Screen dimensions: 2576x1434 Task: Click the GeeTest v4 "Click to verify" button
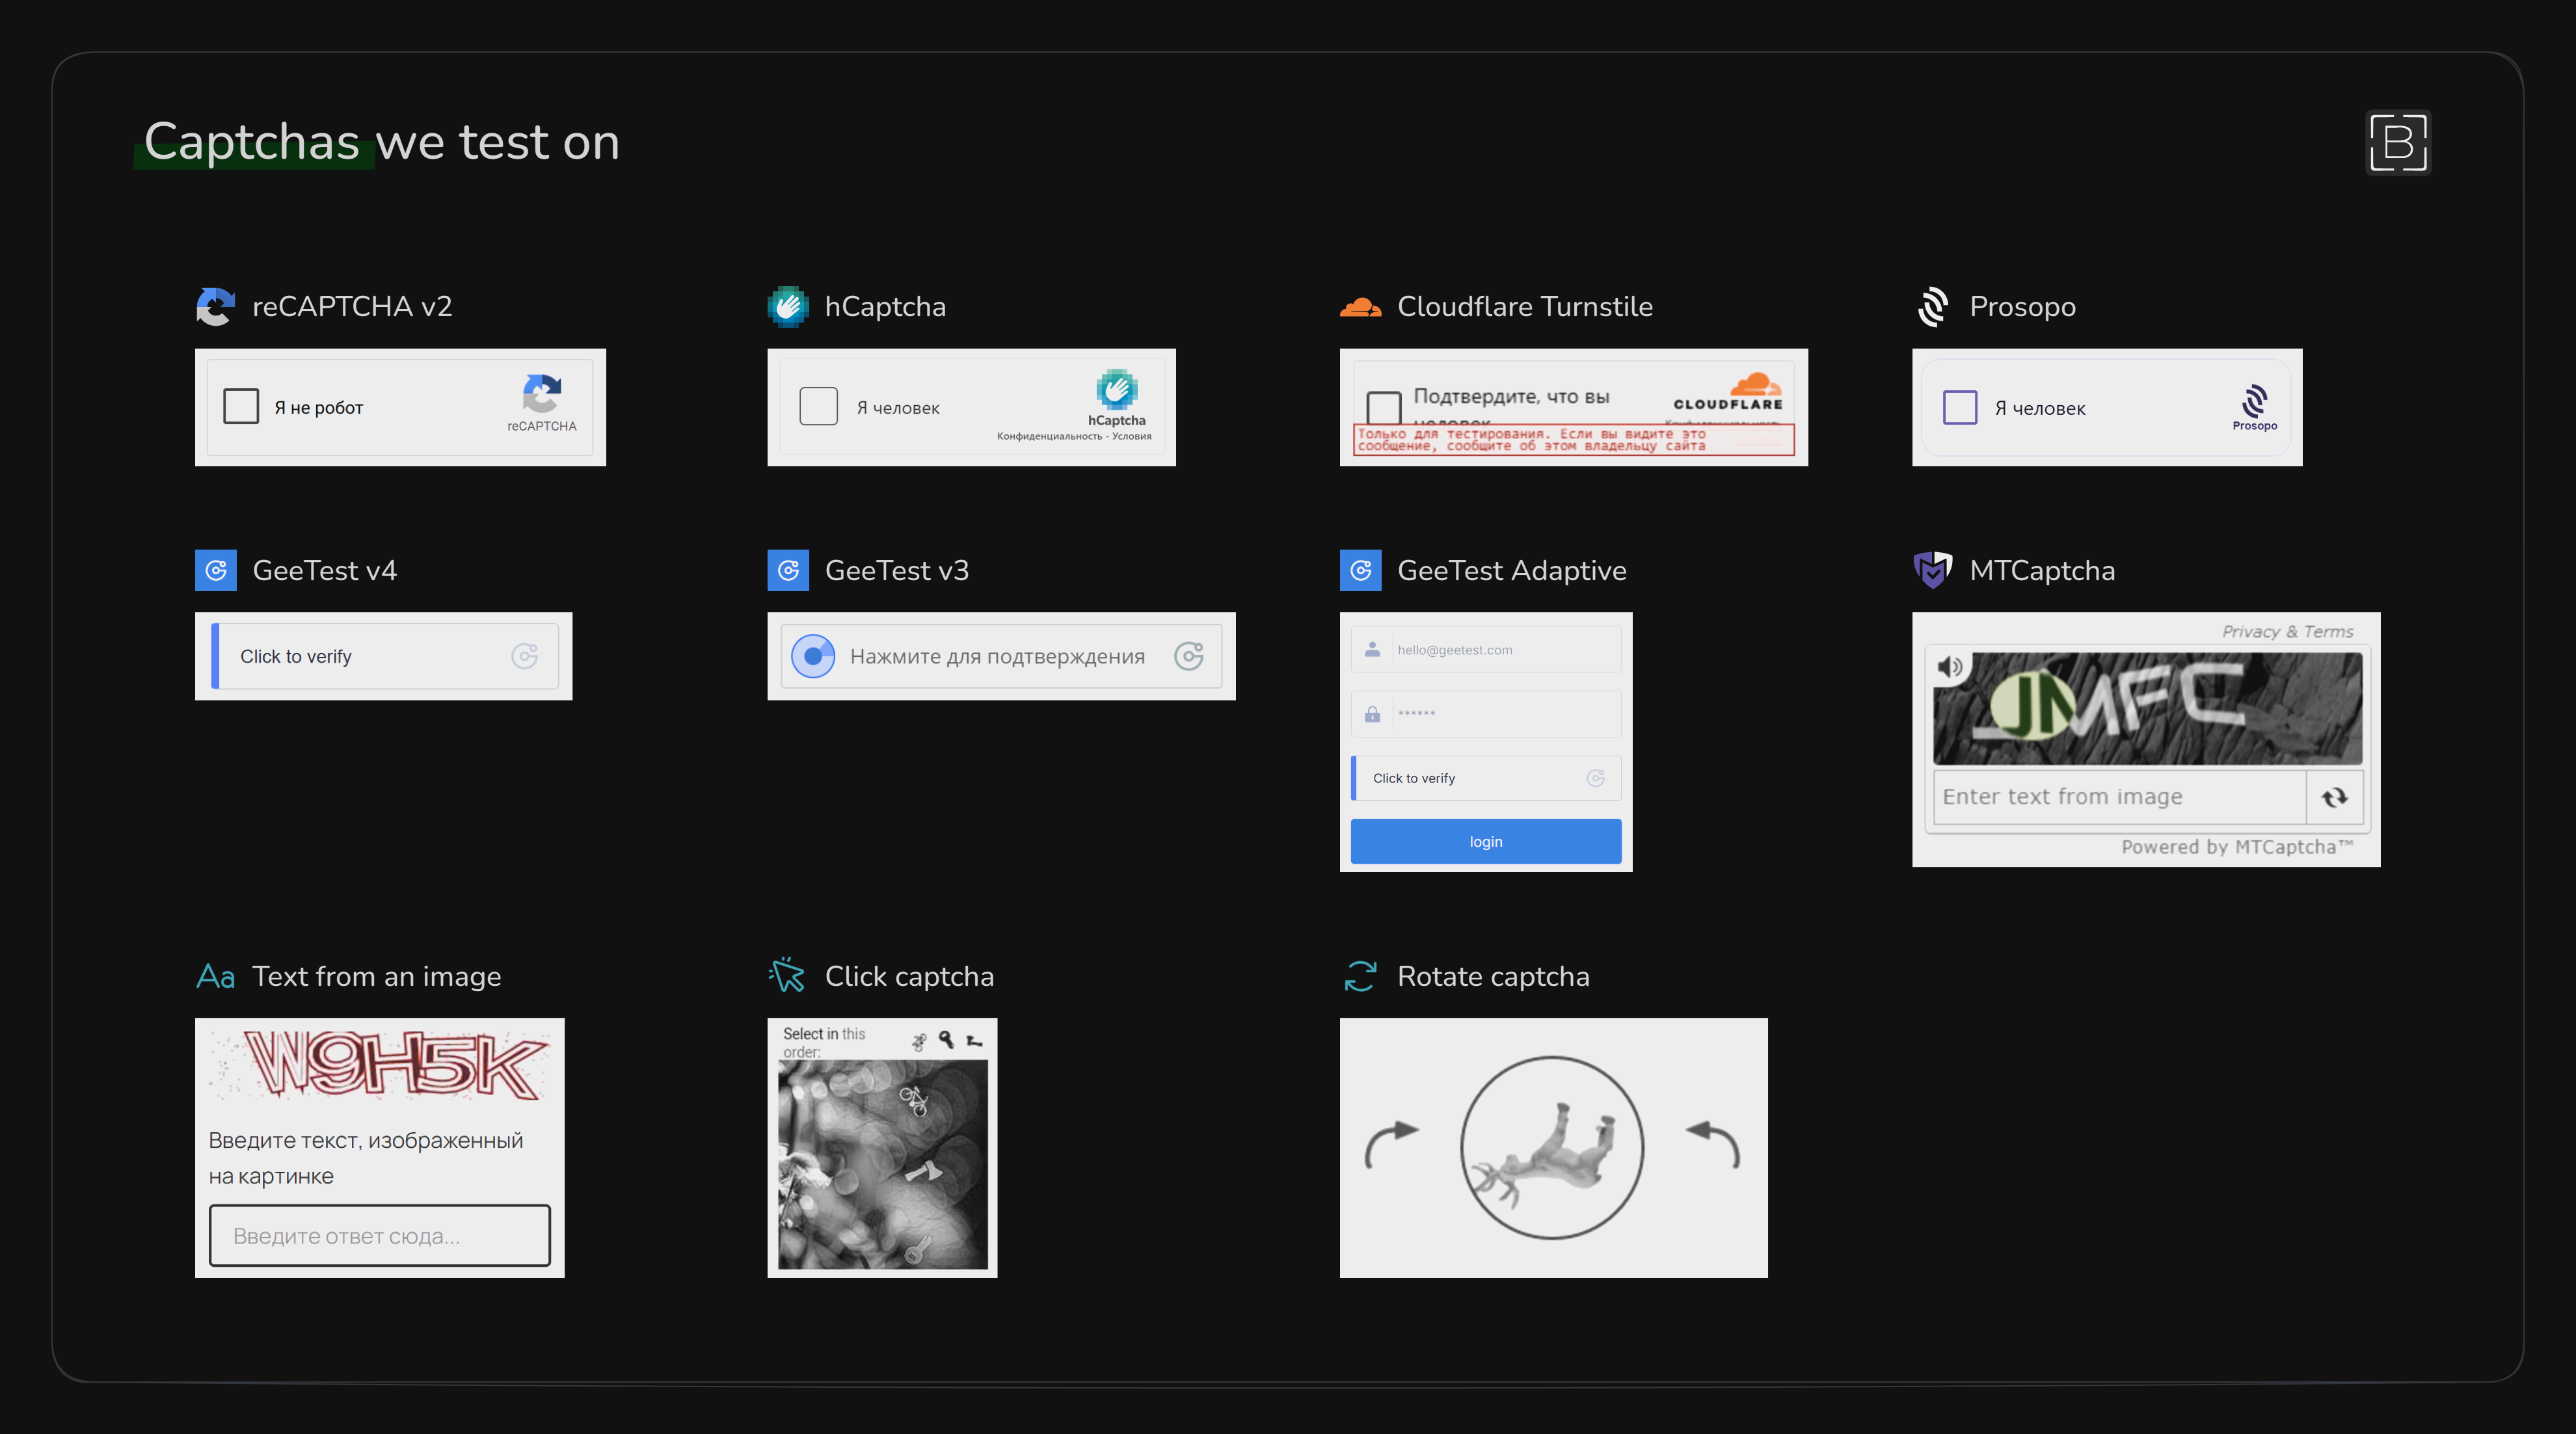coord(385,656)
